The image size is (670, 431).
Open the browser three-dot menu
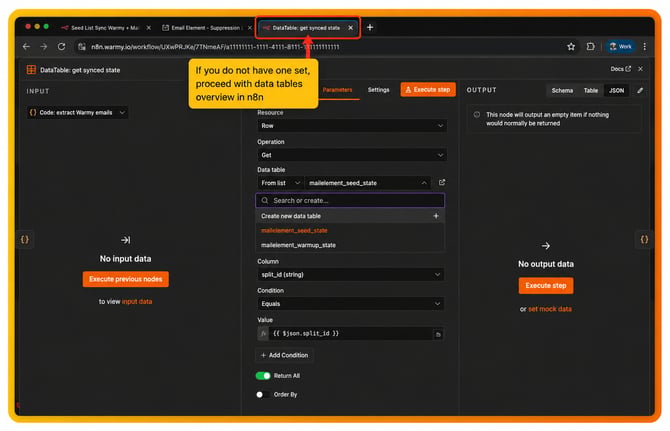pos(644,47)
